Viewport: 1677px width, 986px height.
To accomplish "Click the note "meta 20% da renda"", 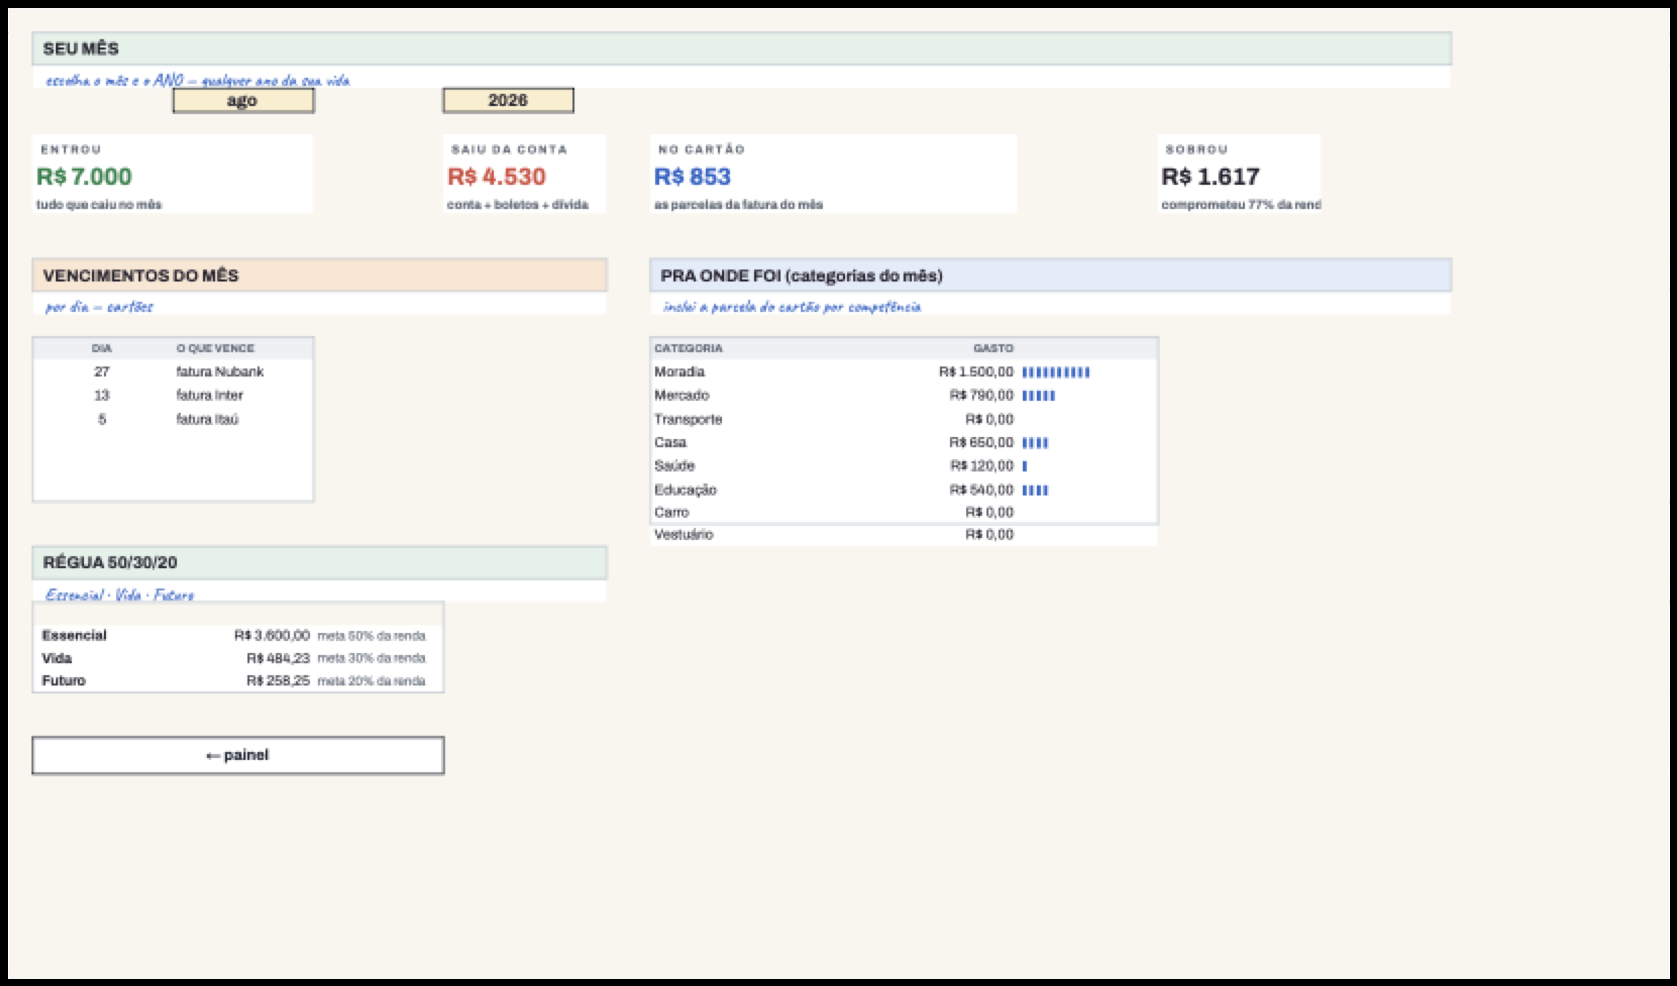I will (x=372, y=681).
